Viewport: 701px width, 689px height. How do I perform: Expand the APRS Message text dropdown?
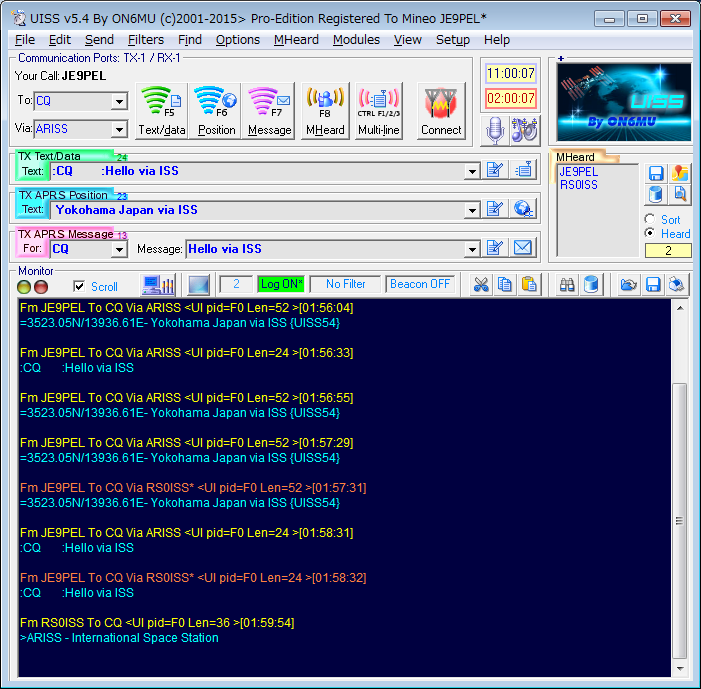[472, 249]
